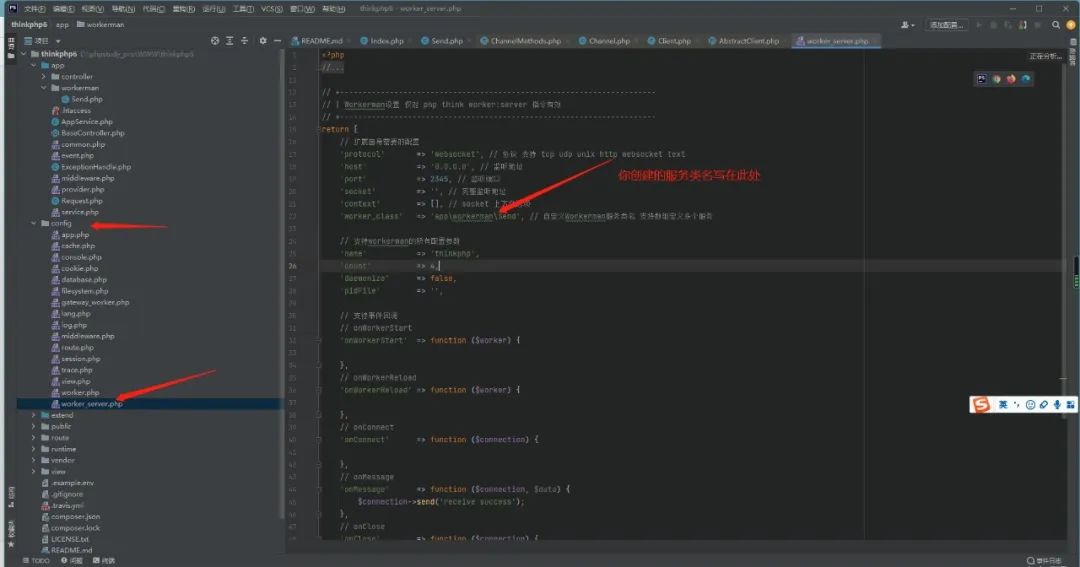The height and width of the screenshot is (567, 1080).
Task: Click the locate opened file target icon
Action: pyautogui.click(x=215, y=41)
